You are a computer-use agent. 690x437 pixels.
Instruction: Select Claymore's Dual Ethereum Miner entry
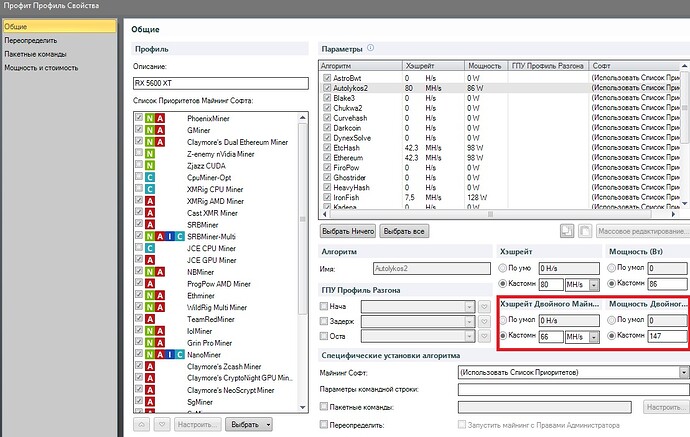coord(237,142)
